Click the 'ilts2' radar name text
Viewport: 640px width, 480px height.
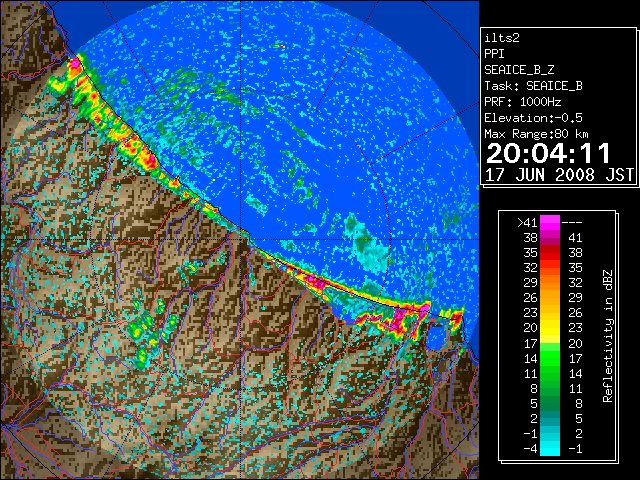pos(502,38)
